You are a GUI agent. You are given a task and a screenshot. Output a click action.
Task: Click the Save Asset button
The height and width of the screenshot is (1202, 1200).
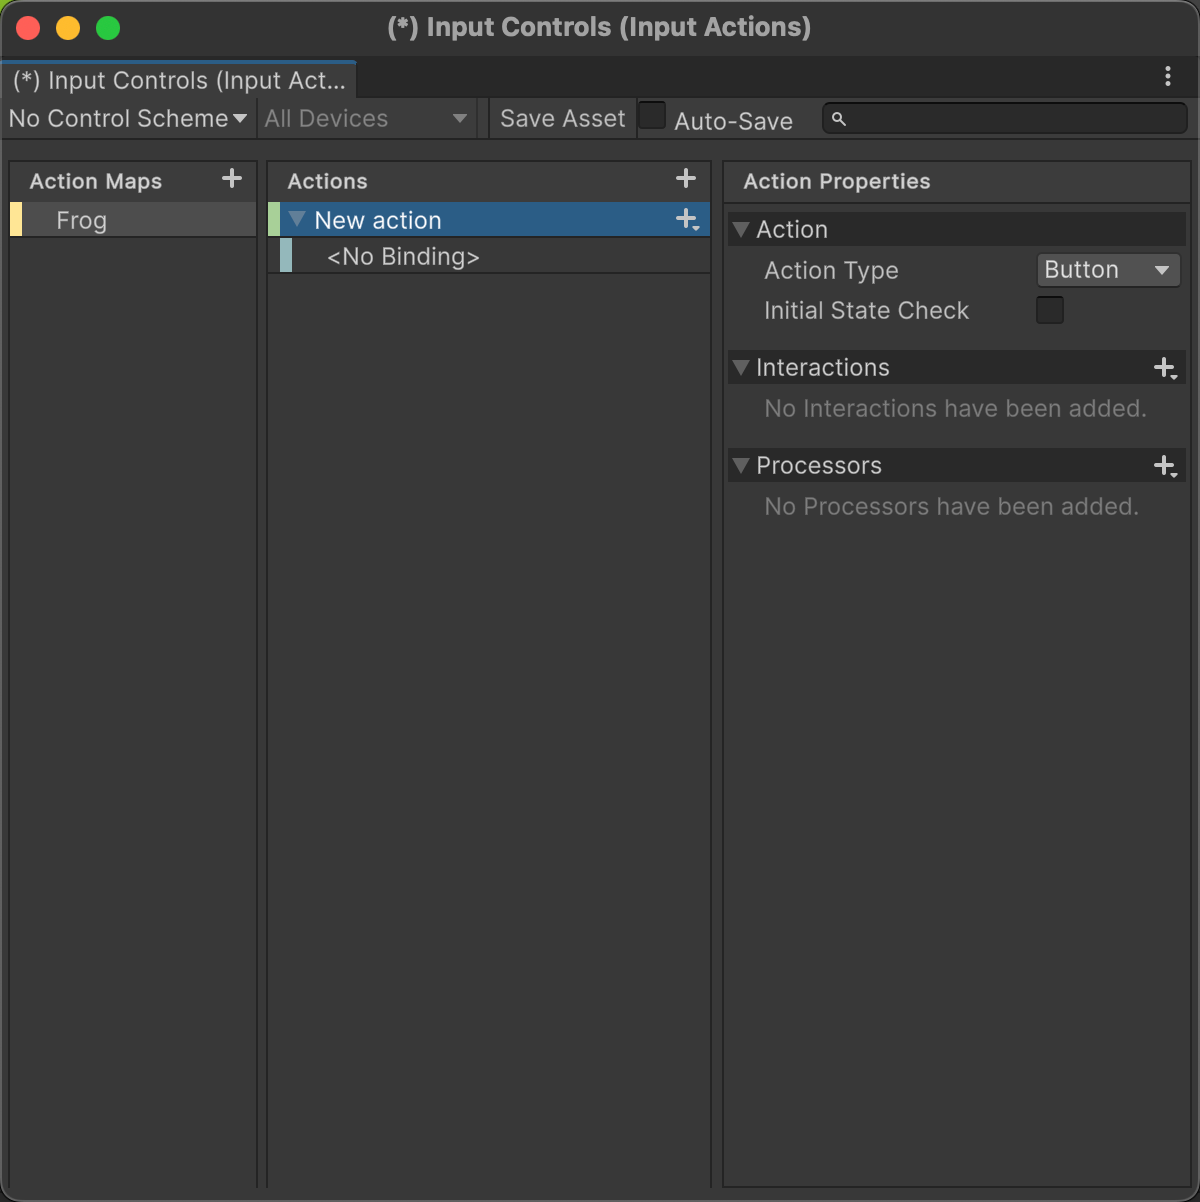pyautogui.click(x=563, y=118)
